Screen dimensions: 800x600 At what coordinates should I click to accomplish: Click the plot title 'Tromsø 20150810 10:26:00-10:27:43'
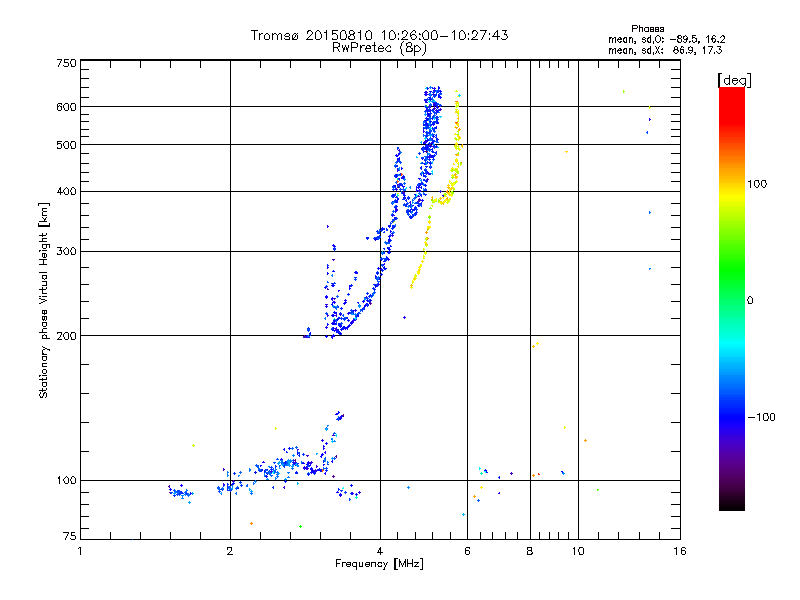[379, 35]
